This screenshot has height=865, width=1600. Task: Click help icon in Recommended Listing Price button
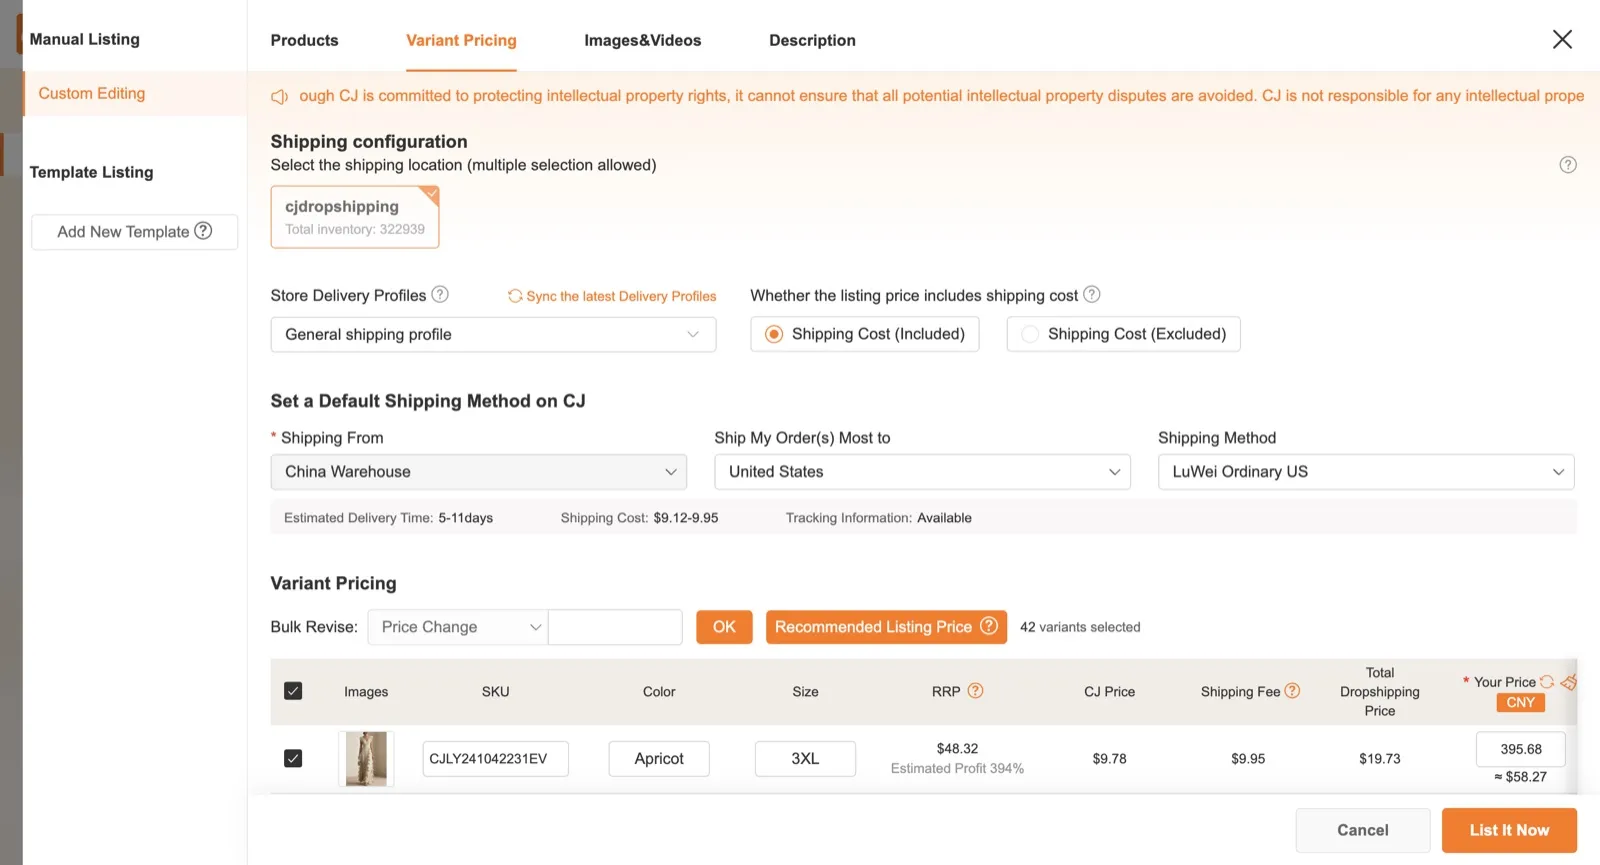point(989,626)
